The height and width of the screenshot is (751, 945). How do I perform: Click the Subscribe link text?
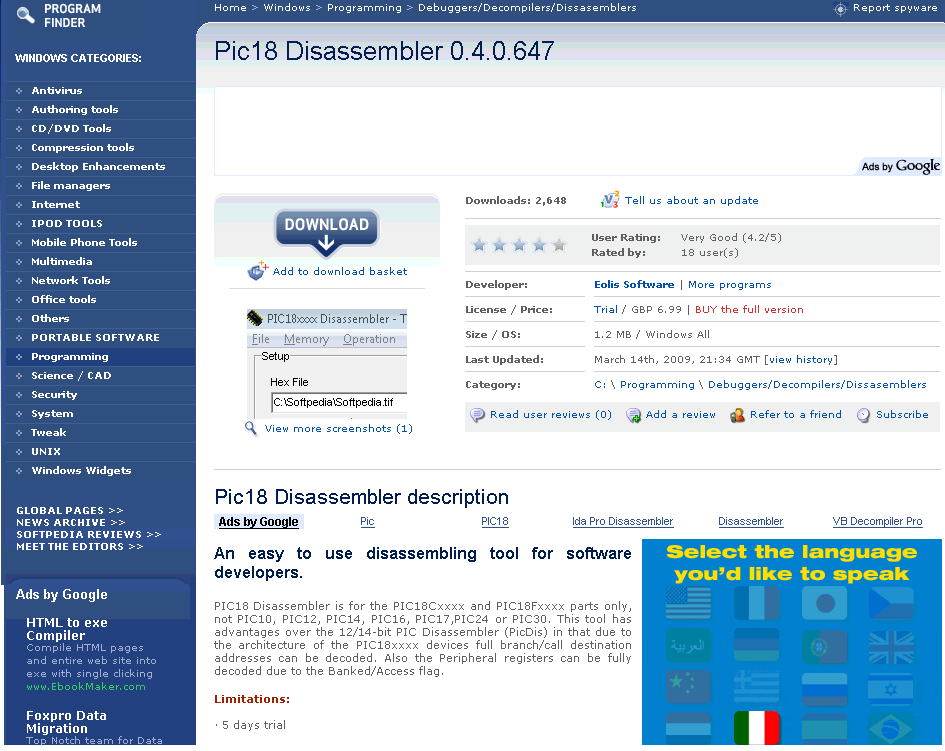pos(902,415)
